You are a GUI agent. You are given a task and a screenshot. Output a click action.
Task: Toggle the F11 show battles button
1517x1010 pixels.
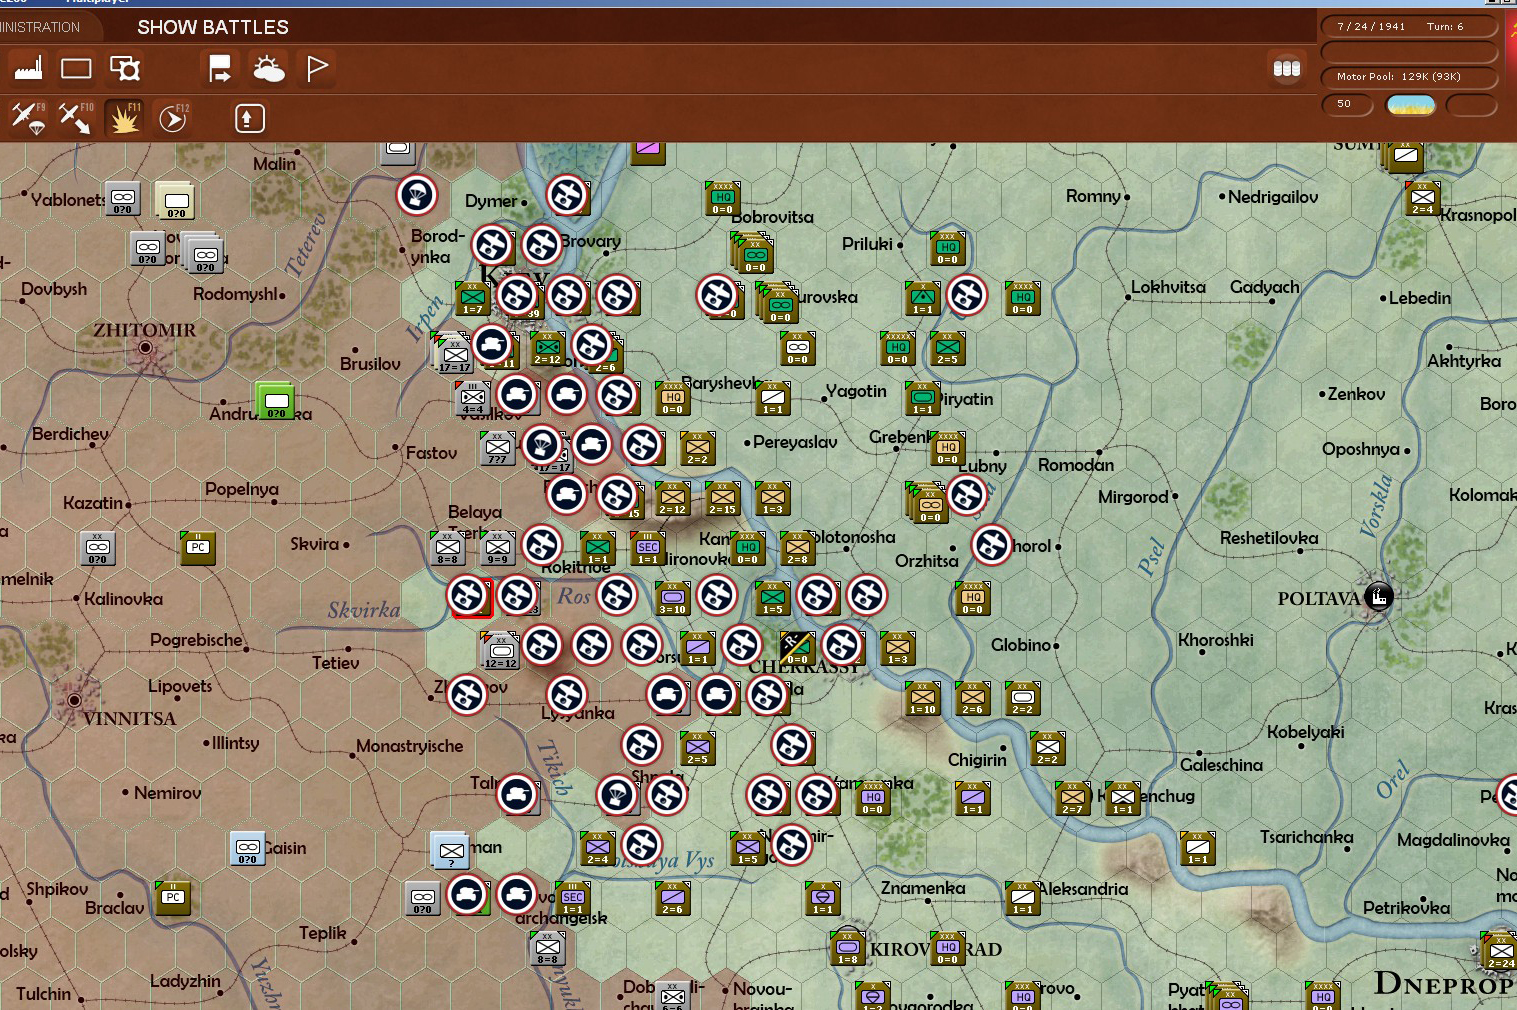(124, 118)
